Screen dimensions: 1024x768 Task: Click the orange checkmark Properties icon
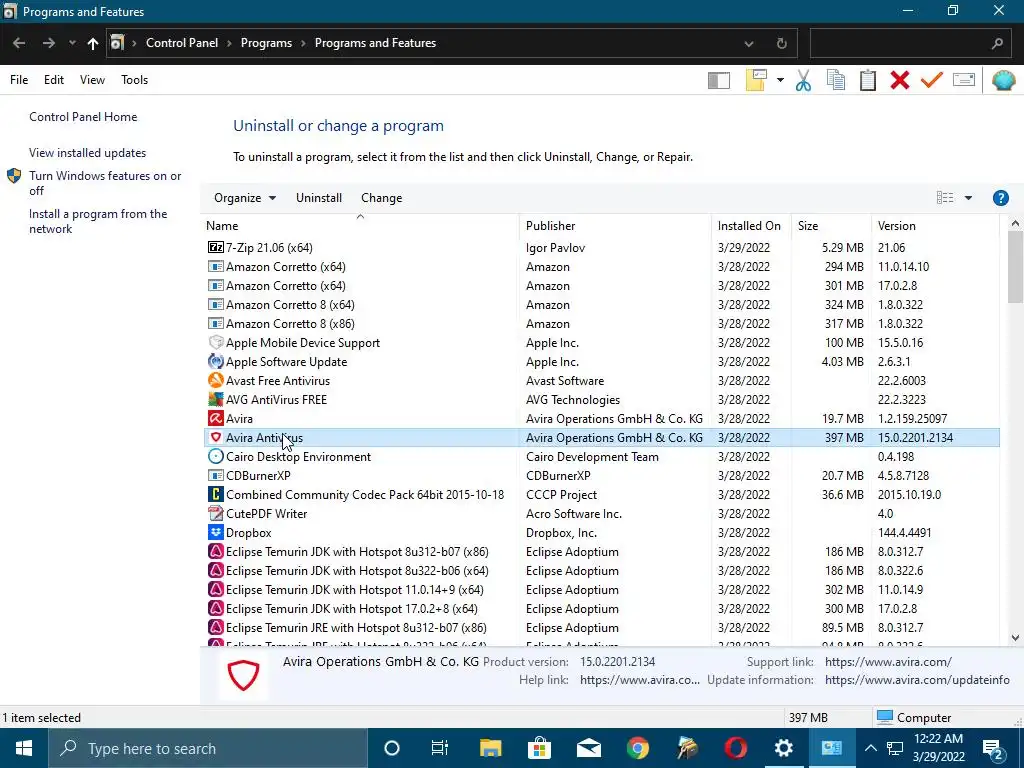[932, 80]
